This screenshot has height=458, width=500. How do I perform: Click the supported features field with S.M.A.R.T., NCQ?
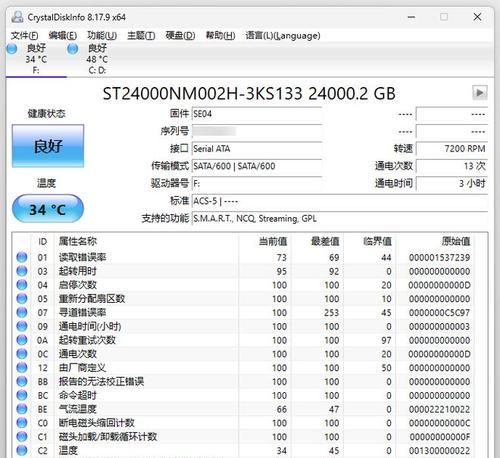340,218
